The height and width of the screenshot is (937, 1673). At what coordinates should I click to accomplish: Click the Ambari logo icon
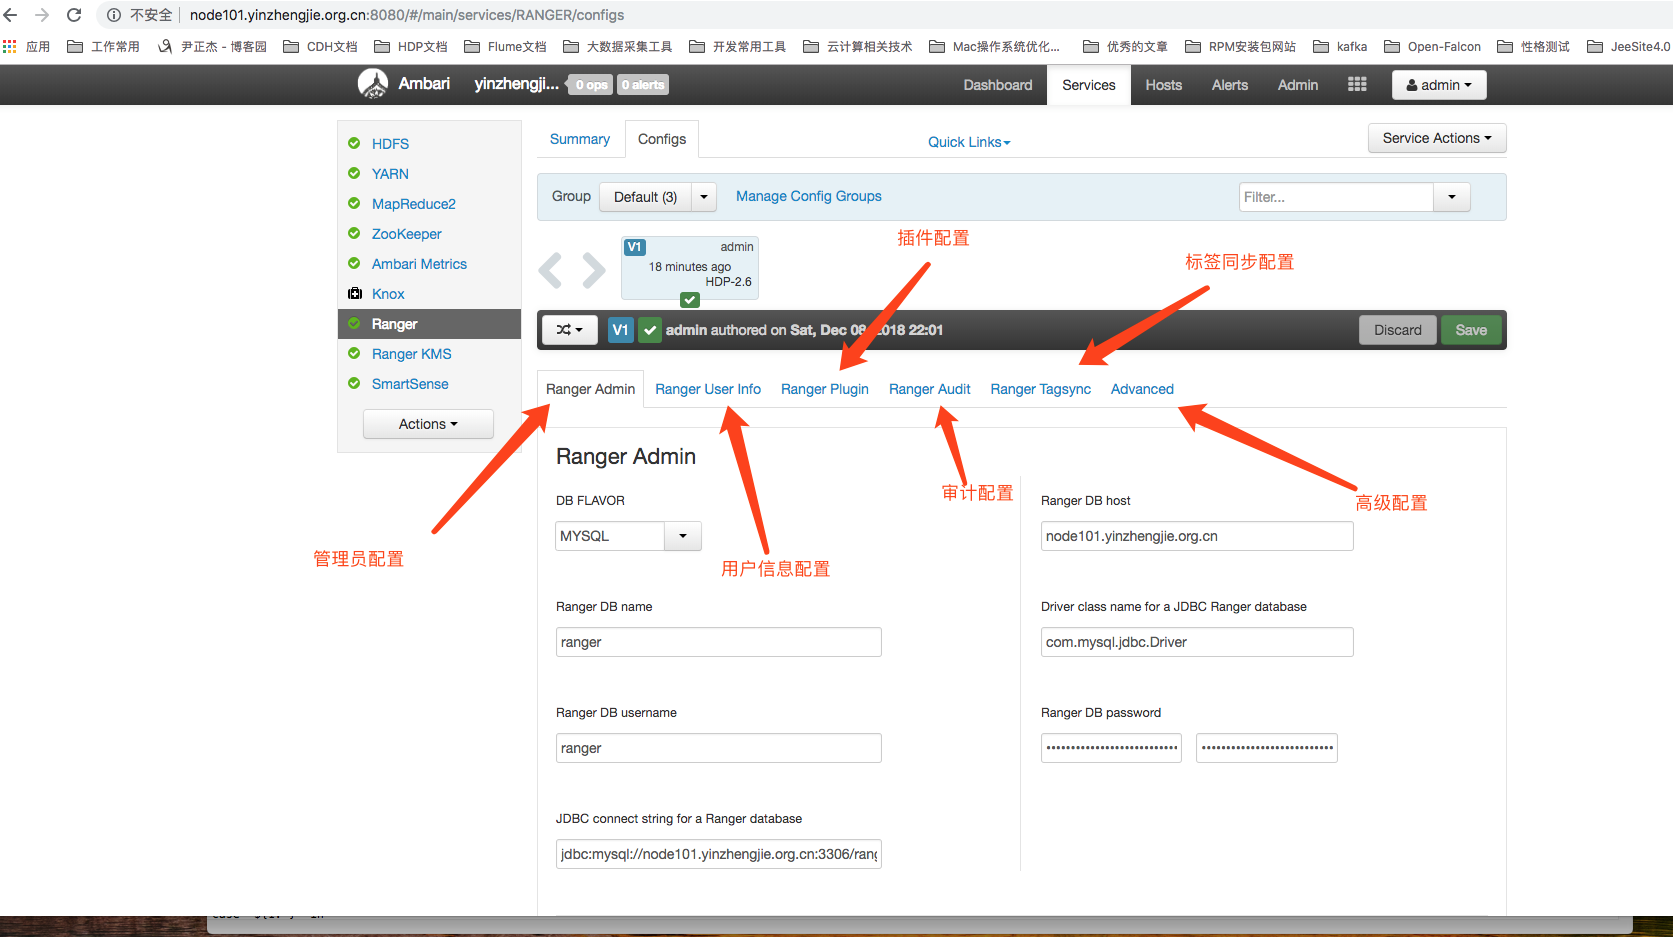coord(373,84)
